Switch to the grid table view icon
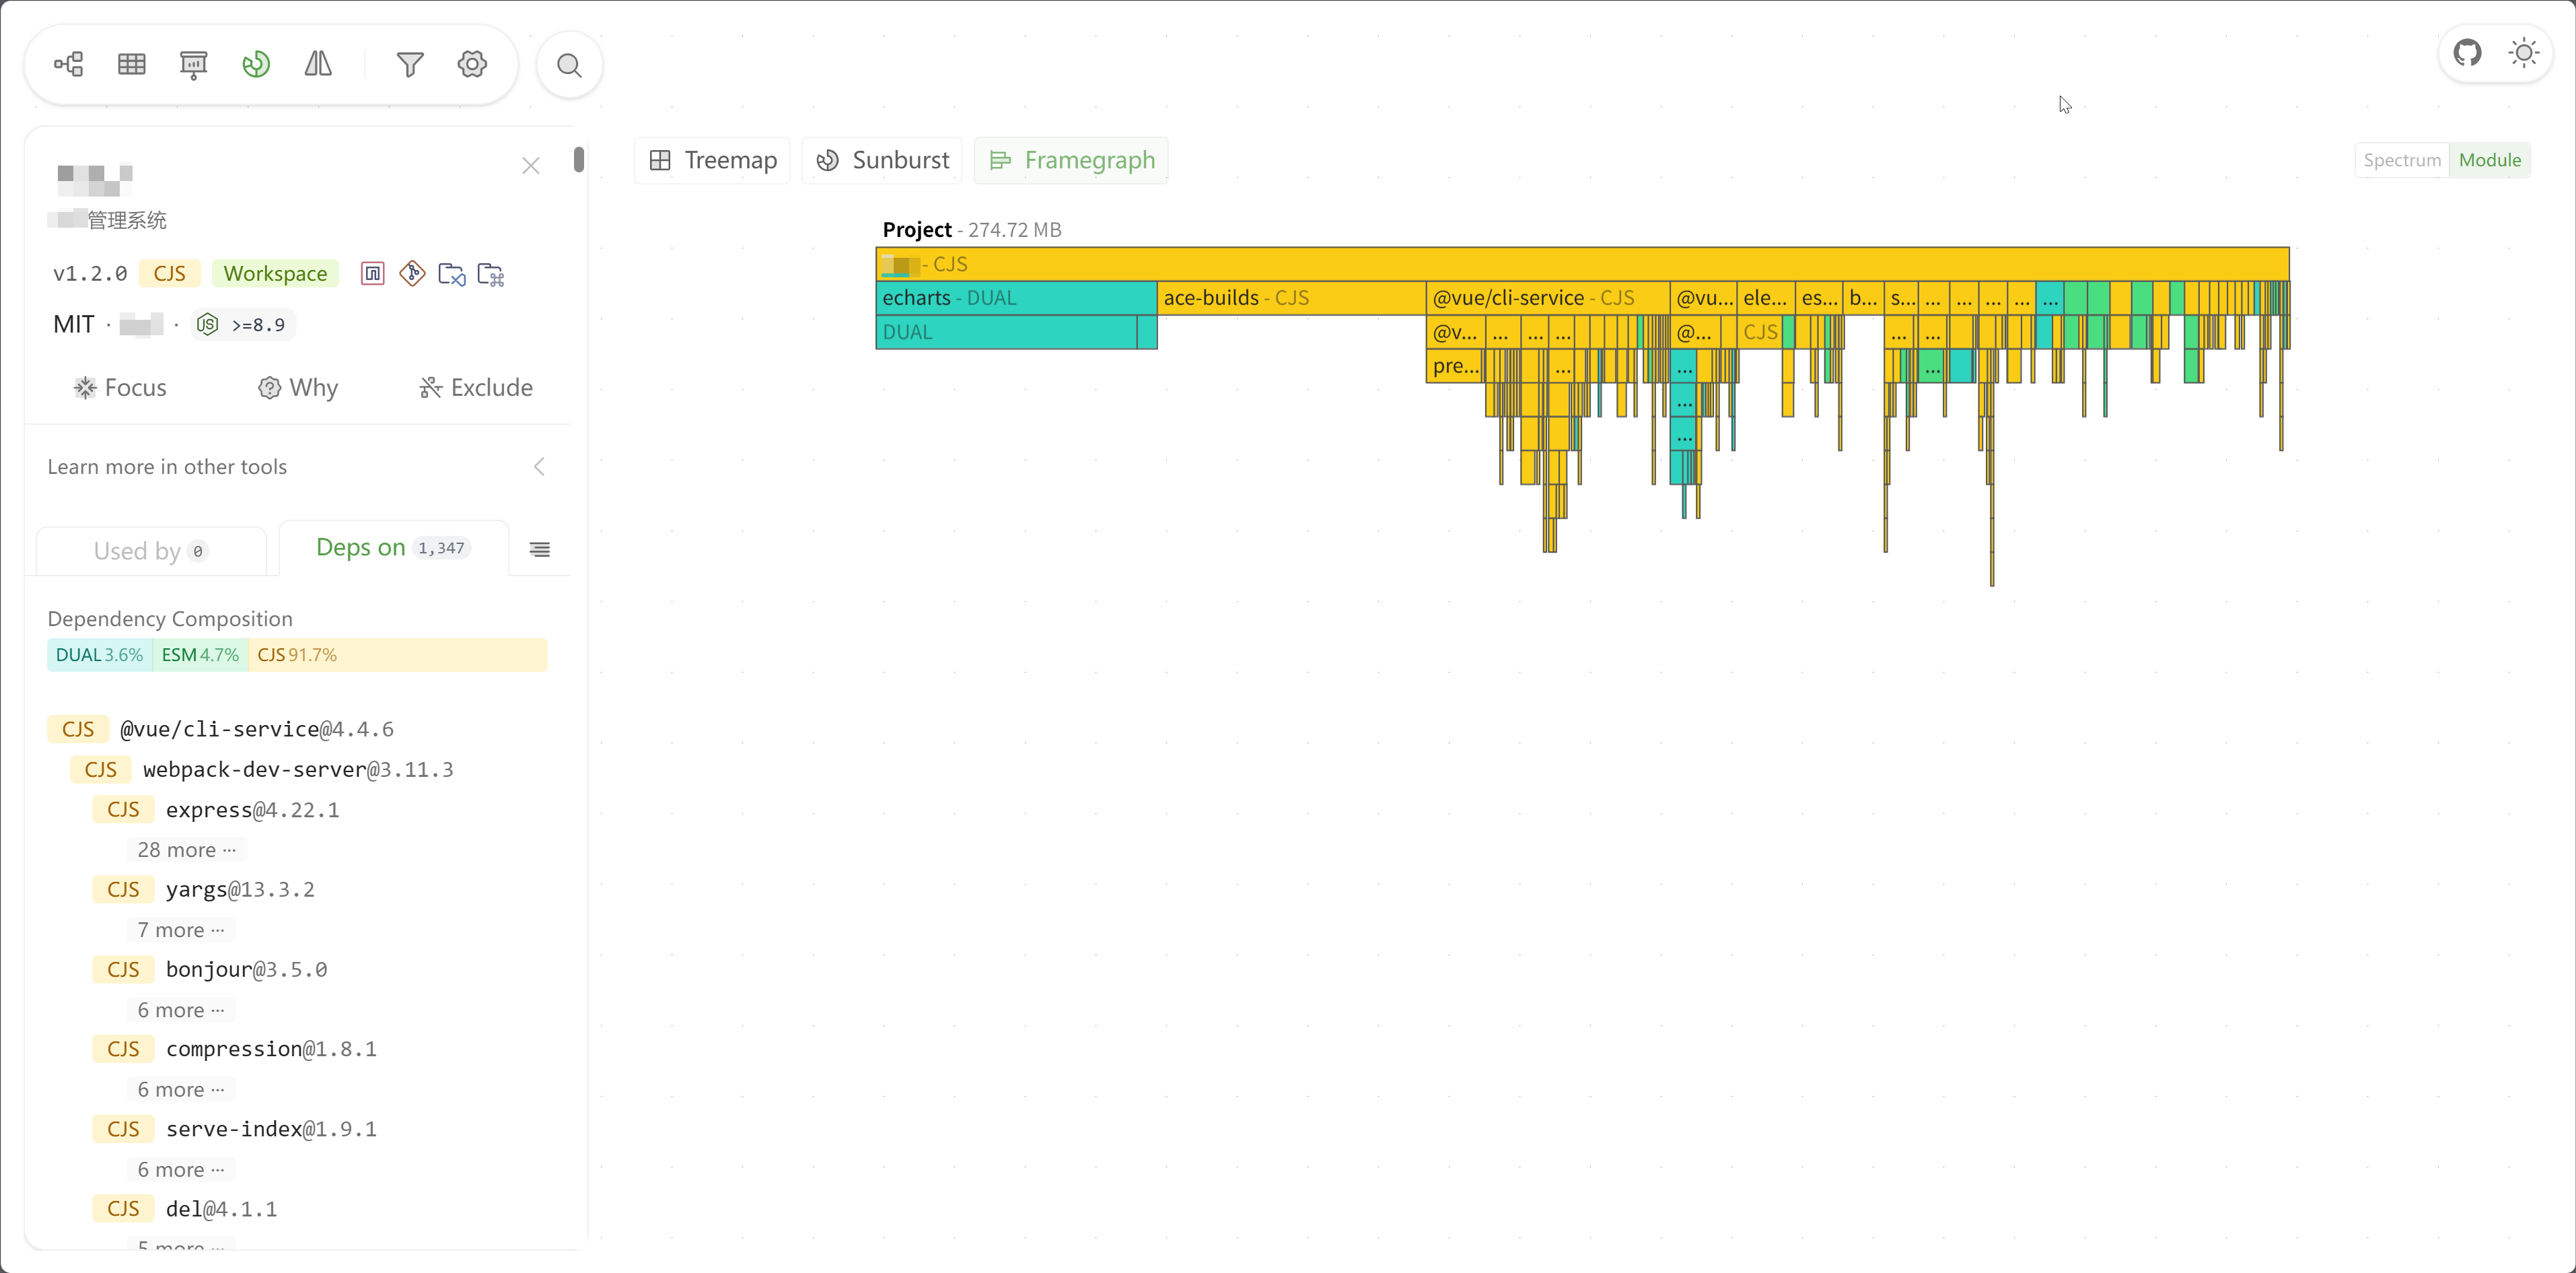The height and width of the screenshot is (1273, 2576). tap(131, 65)
